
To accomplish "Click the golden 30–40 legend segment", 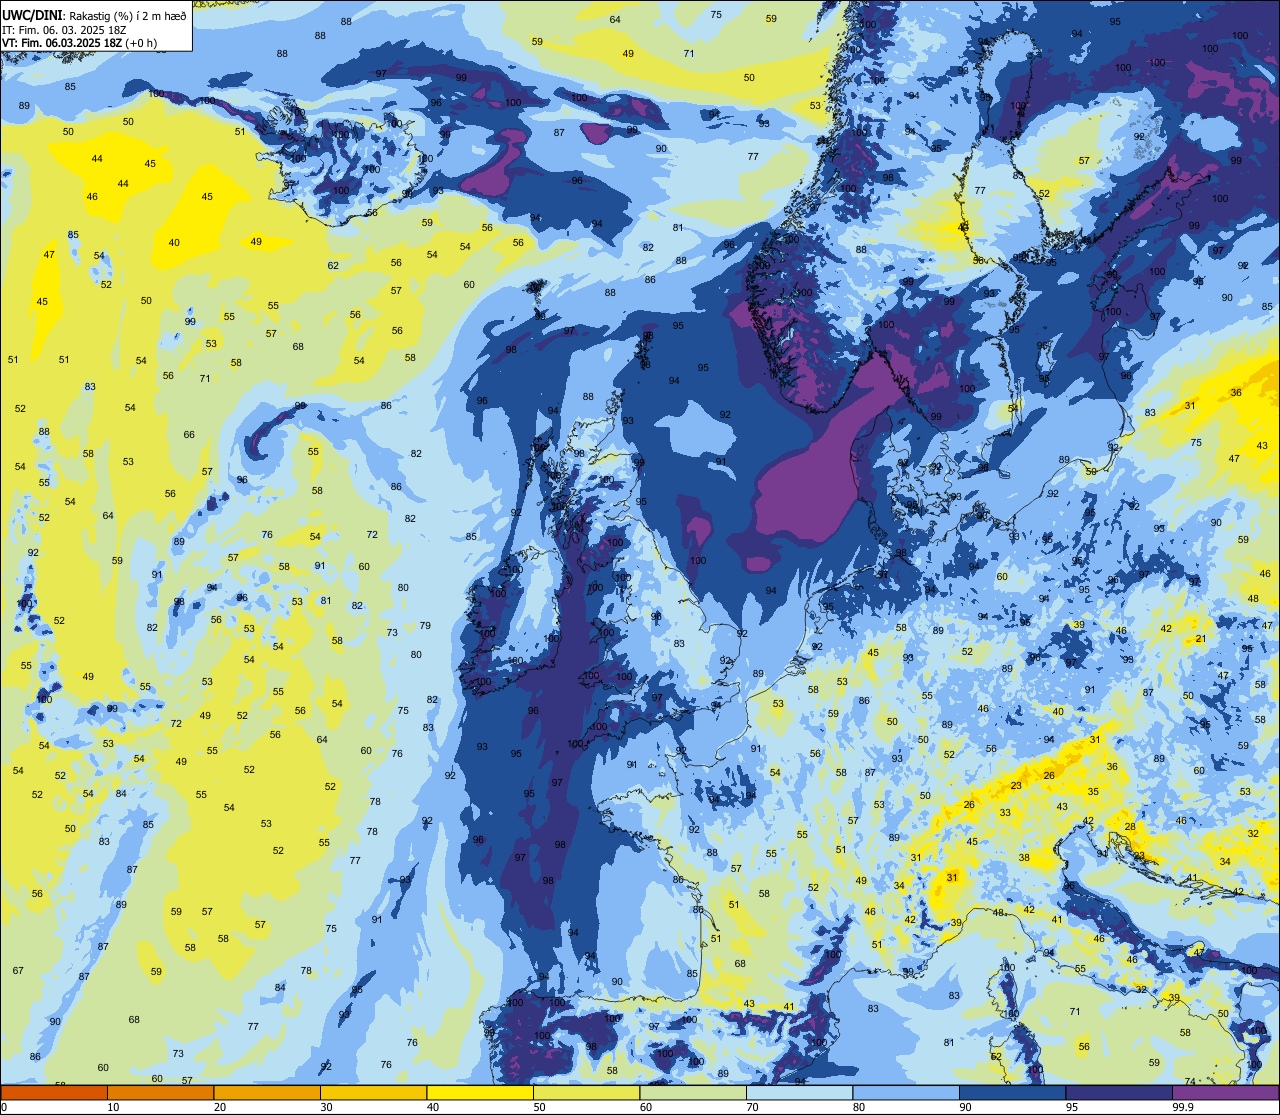I will click(x=373, y=1092).
